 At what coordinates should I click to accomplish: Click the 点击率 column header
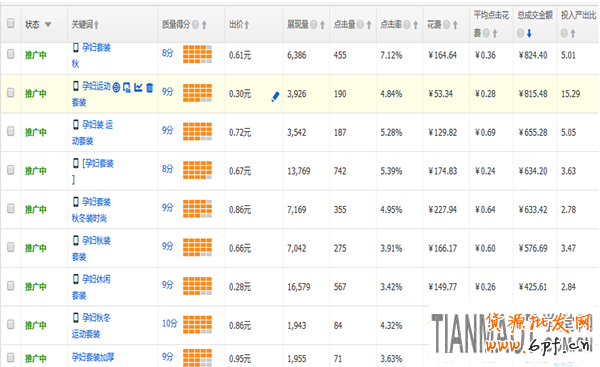pos(391,25)
